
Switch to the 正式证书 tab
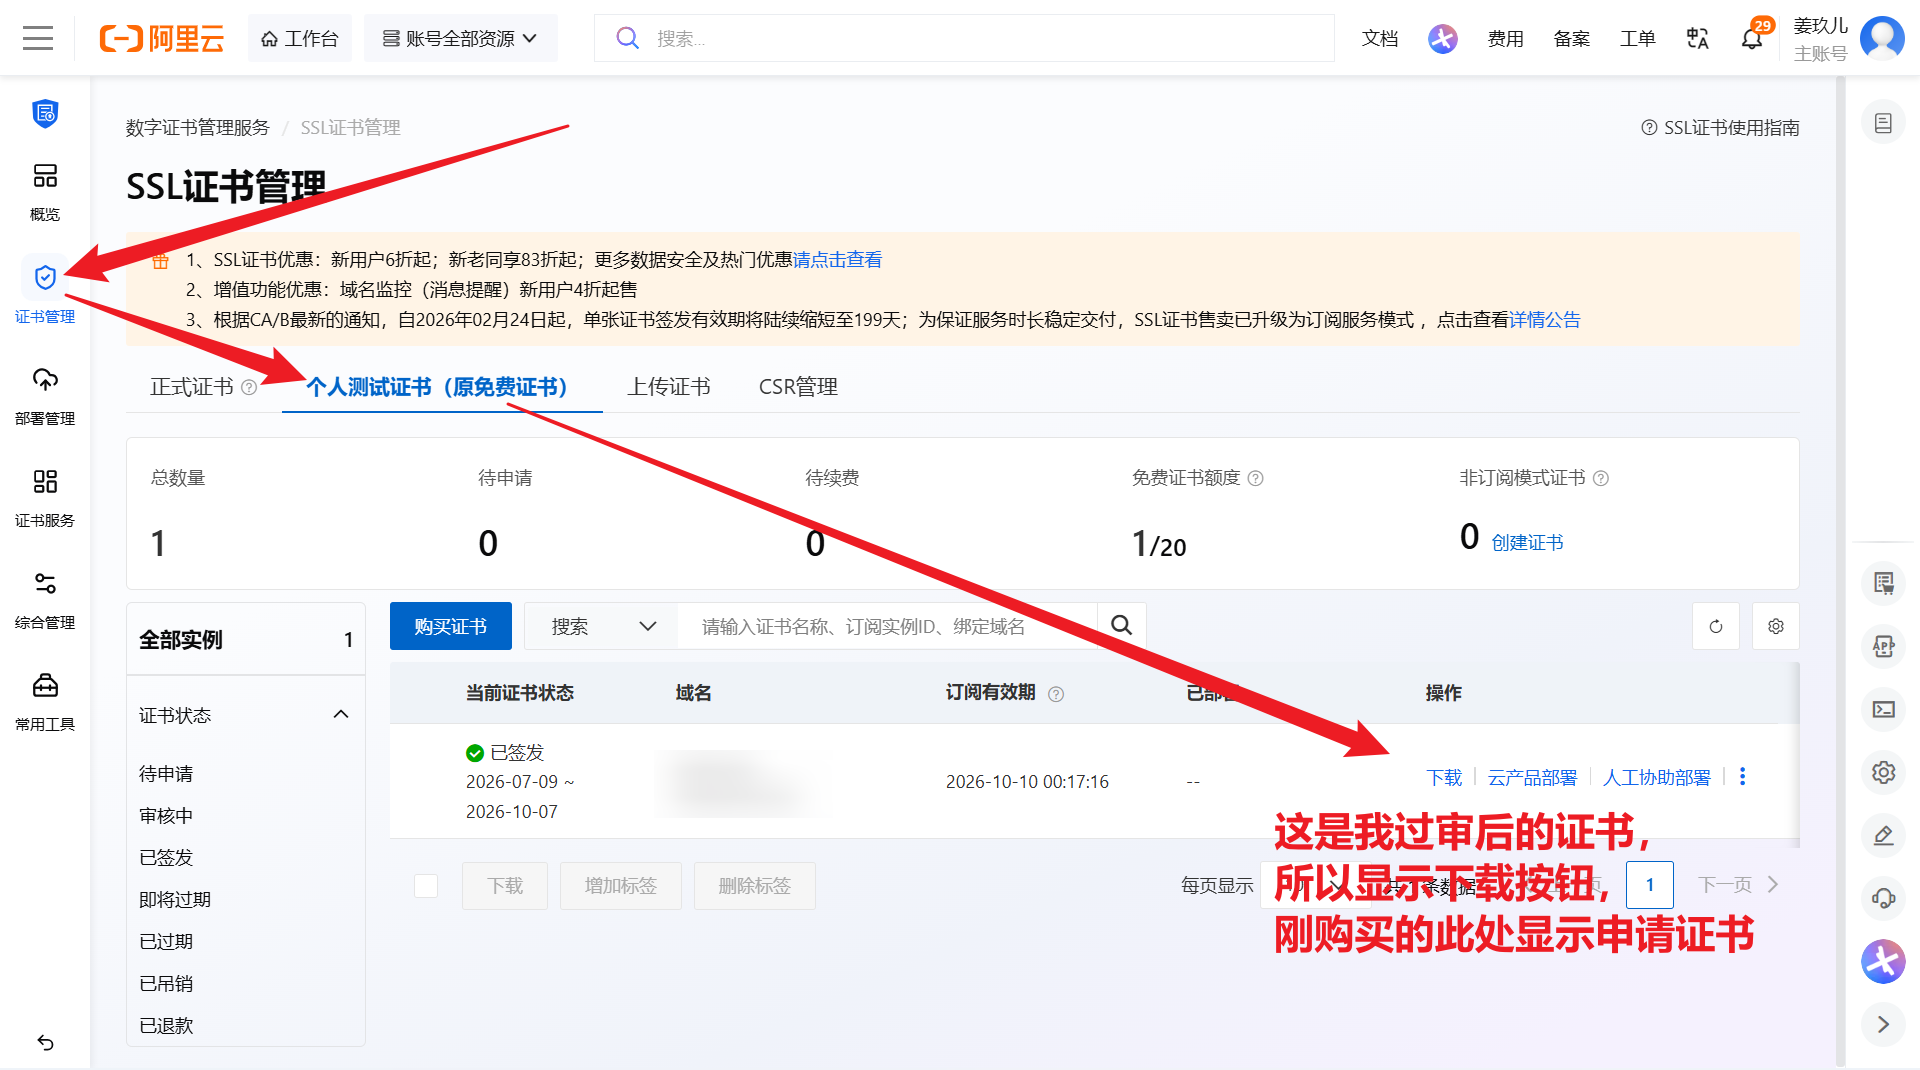(x=192, y=387)
